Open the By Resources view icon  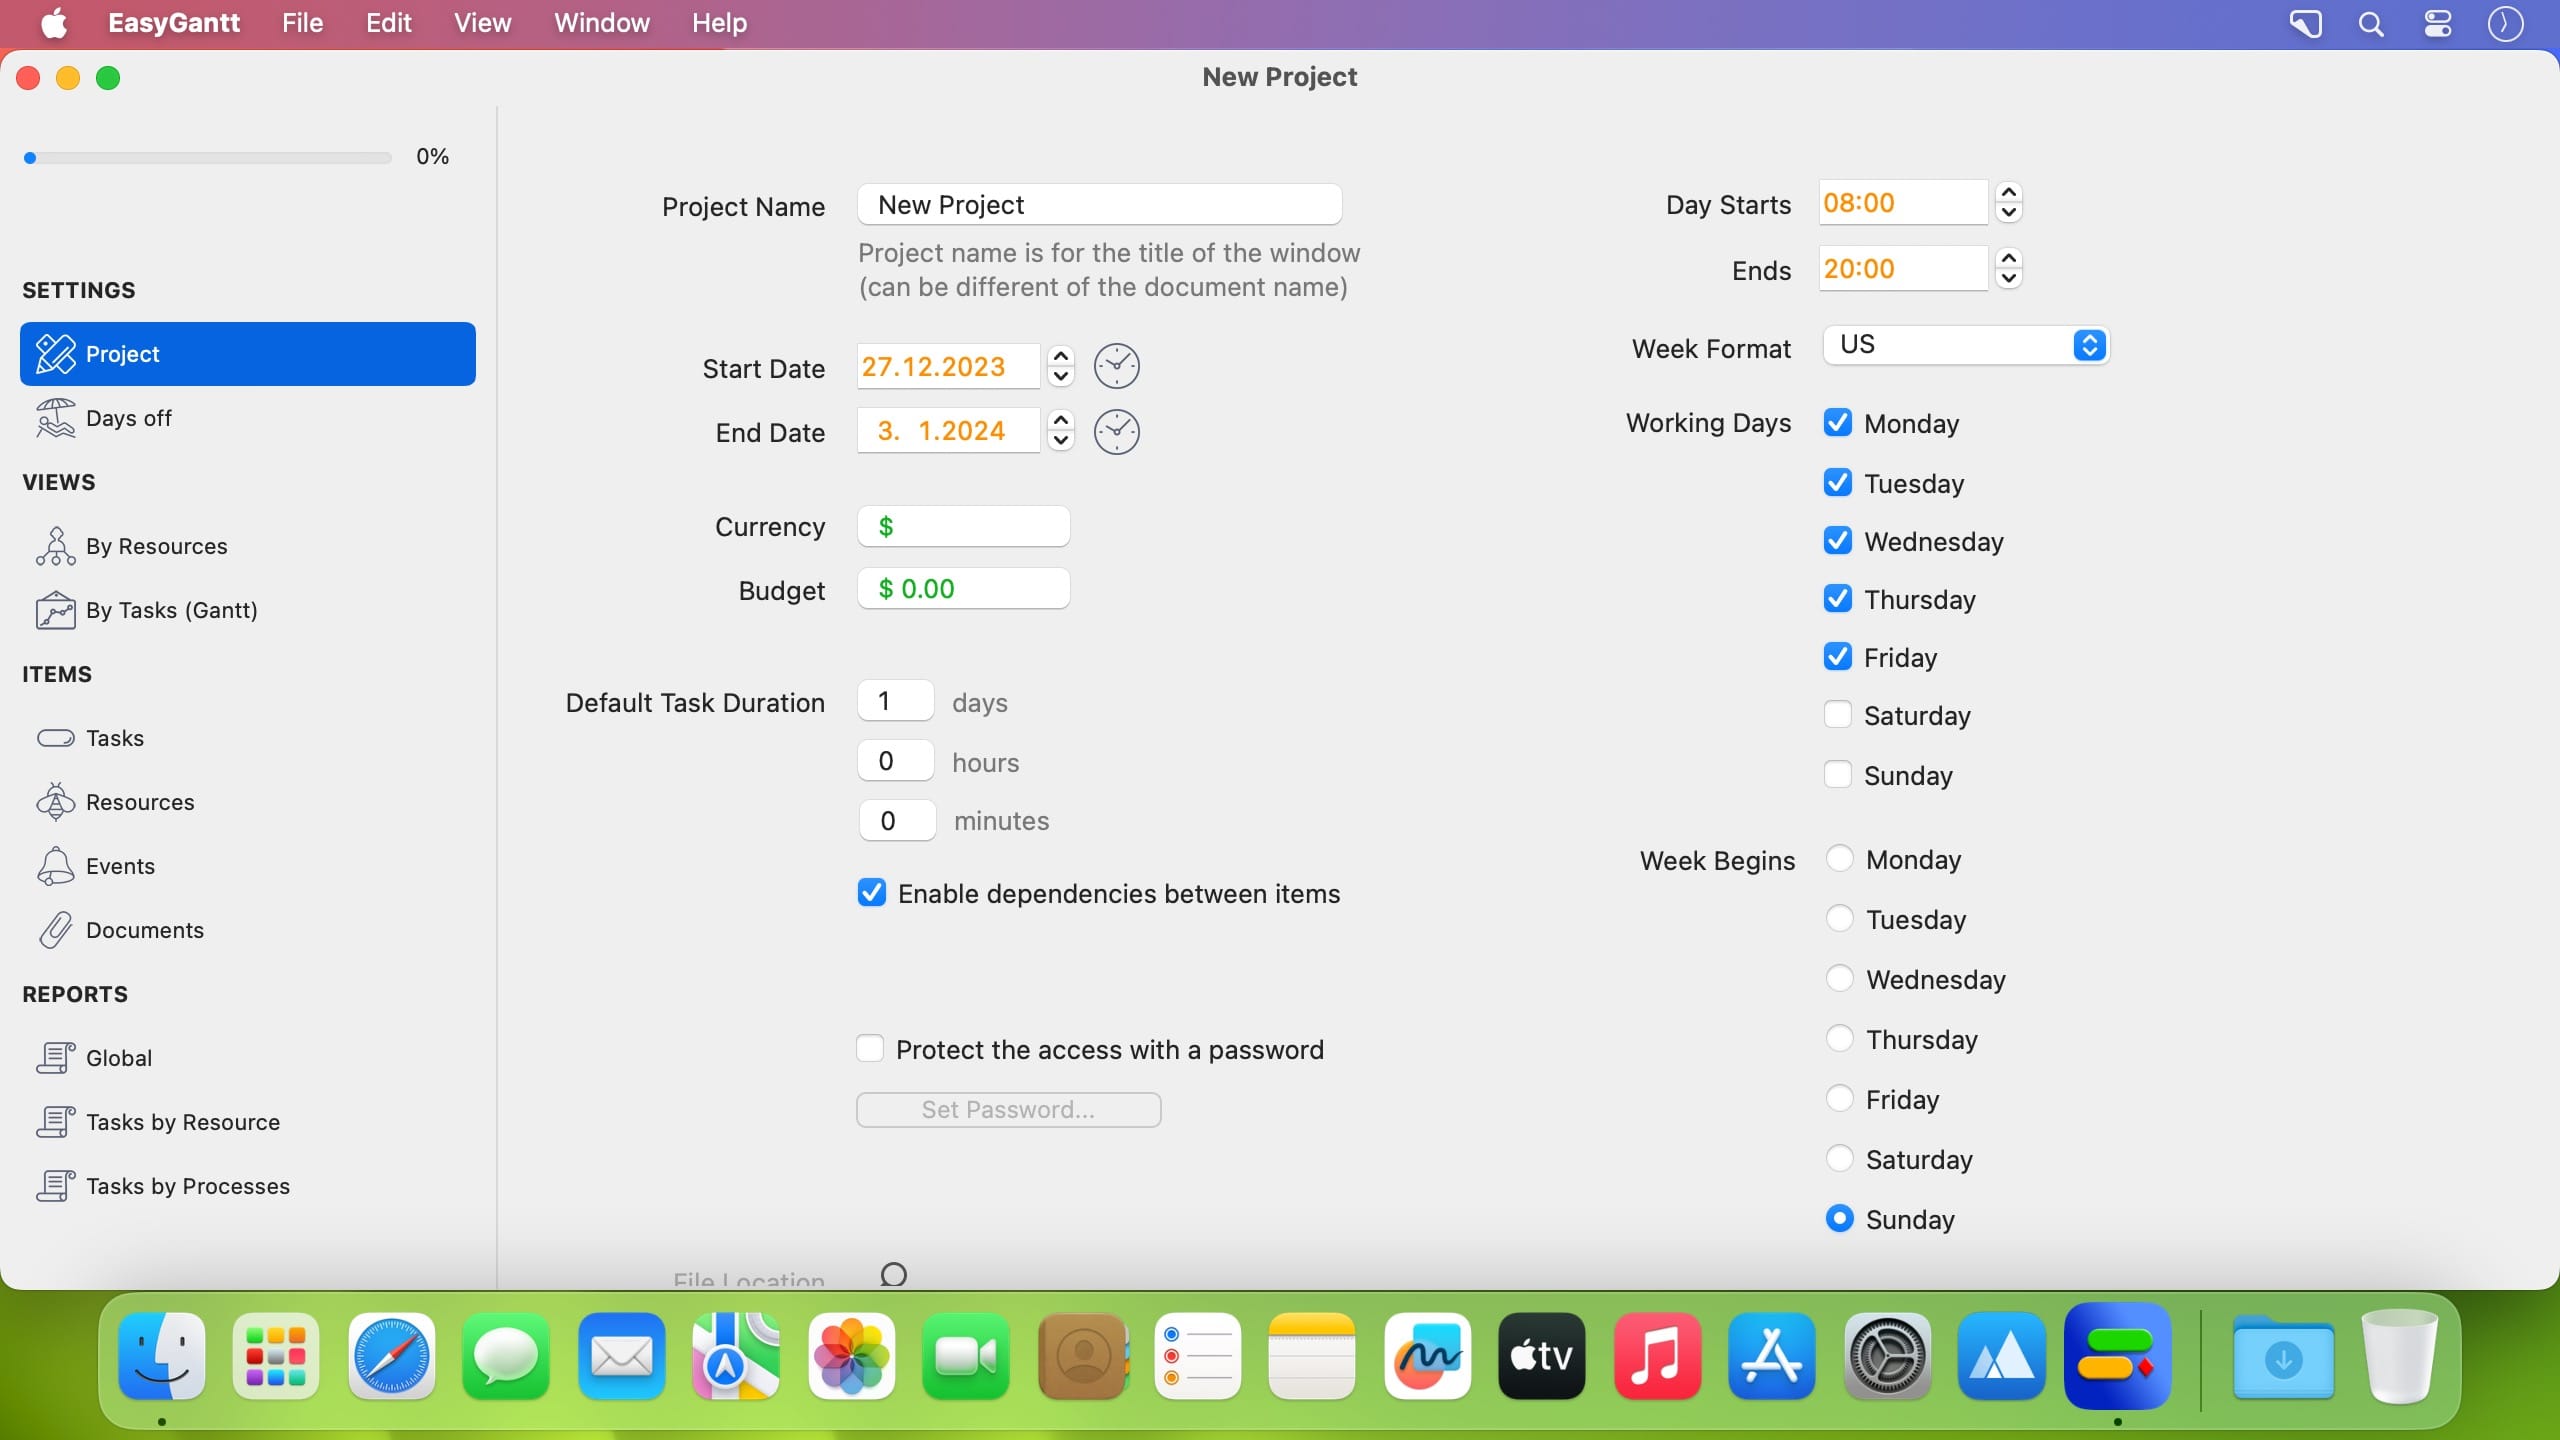[x=55, y=546]
